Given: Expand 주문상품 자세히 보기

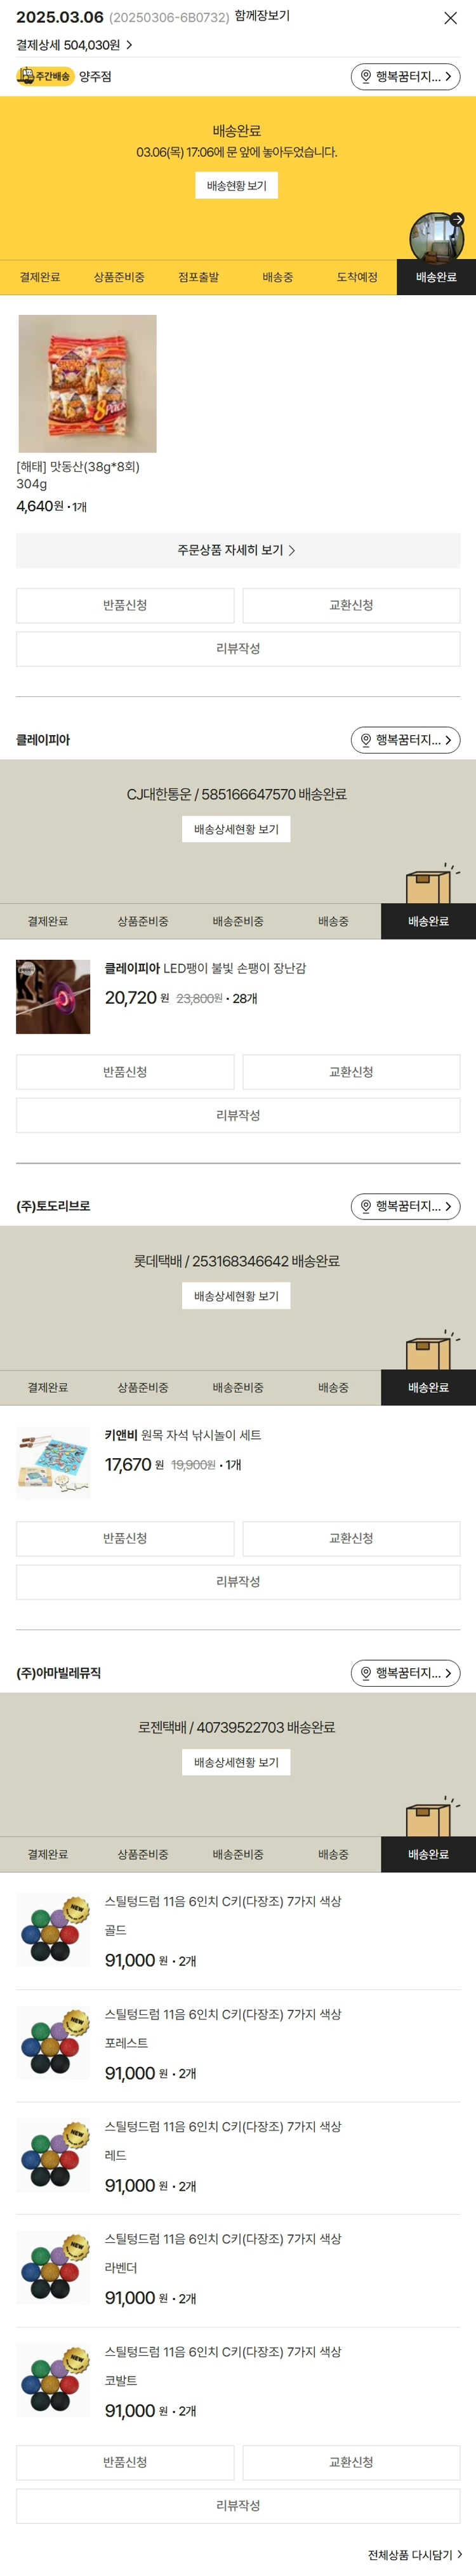Looking at the screenshot, I should 237,550.
